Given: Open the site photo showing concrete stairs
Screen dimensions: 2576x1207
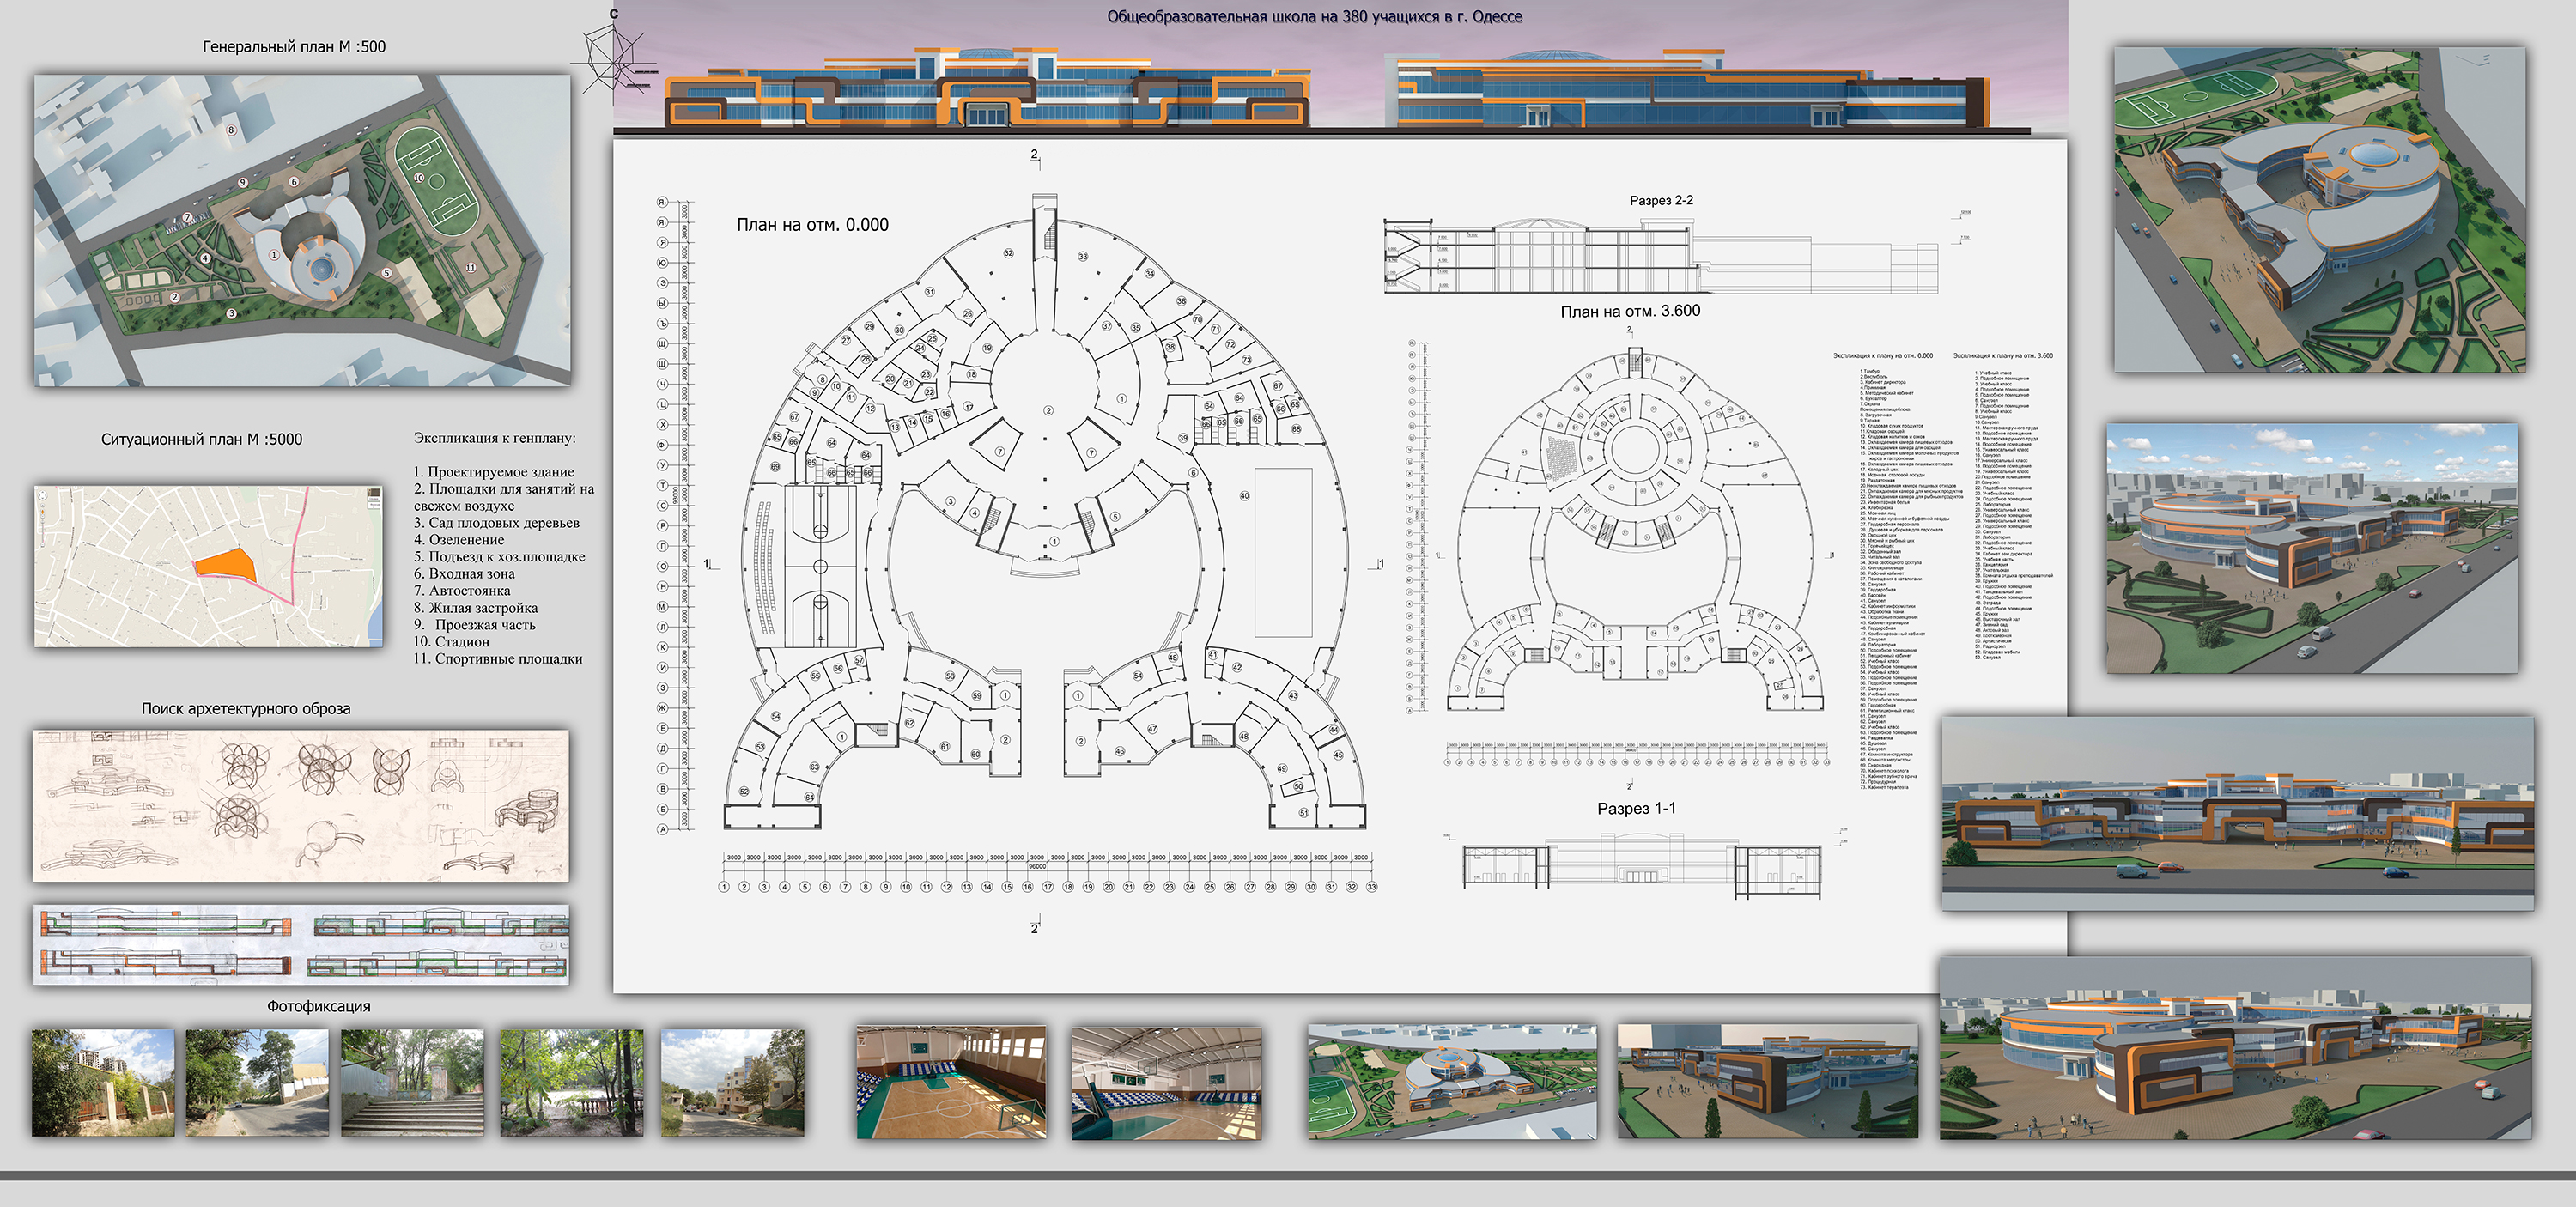Looking at the screenshot, I should coord(412,1083).
